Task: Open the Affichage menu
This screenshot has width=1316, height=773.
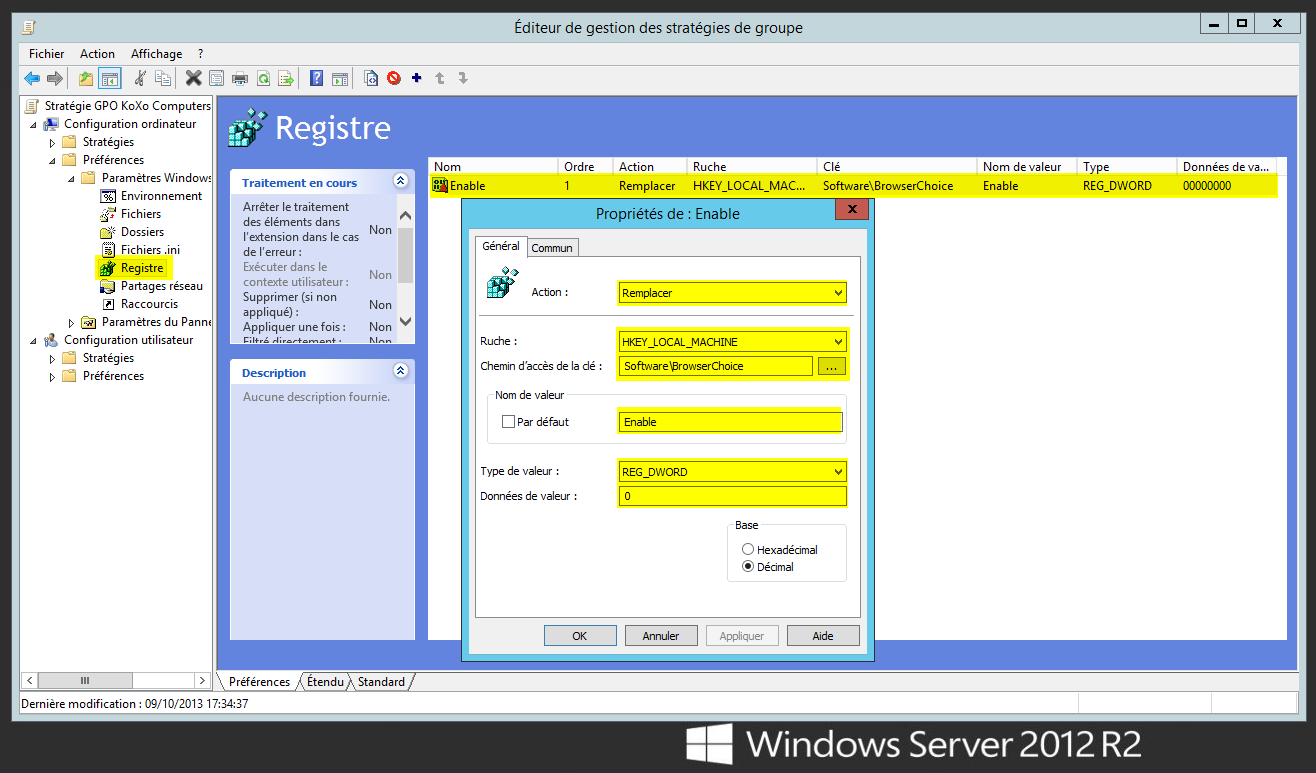Action: [156, 54]
